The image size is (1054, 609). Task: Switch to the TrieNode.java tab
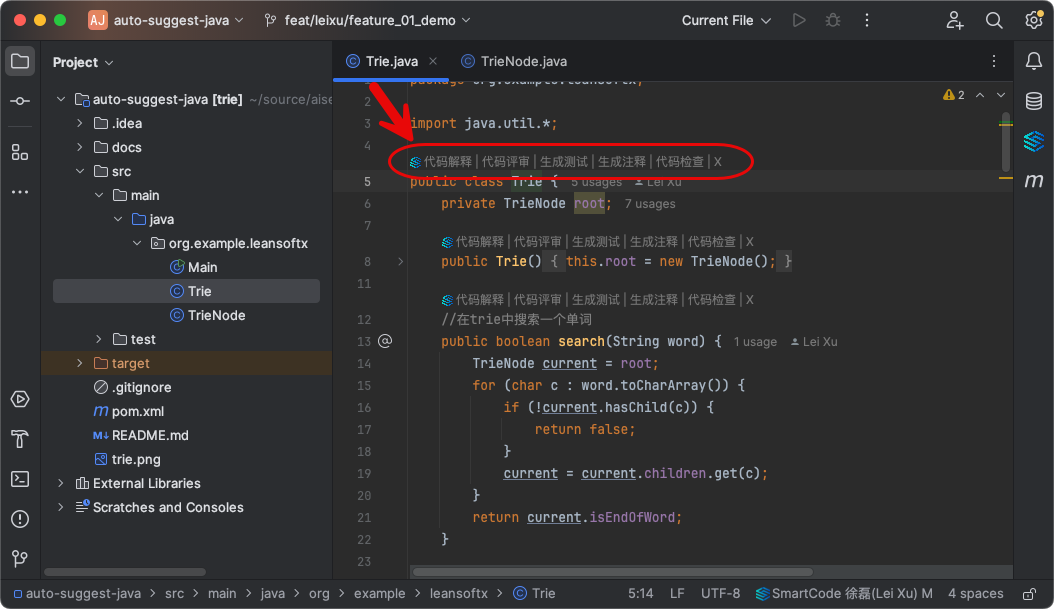click(x=514, y=61)
